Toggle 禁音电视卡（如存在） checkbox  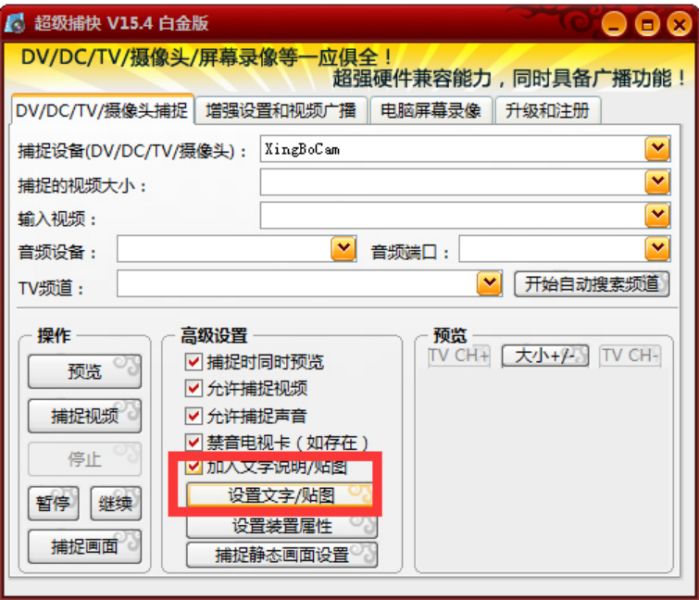pos(193,443)
